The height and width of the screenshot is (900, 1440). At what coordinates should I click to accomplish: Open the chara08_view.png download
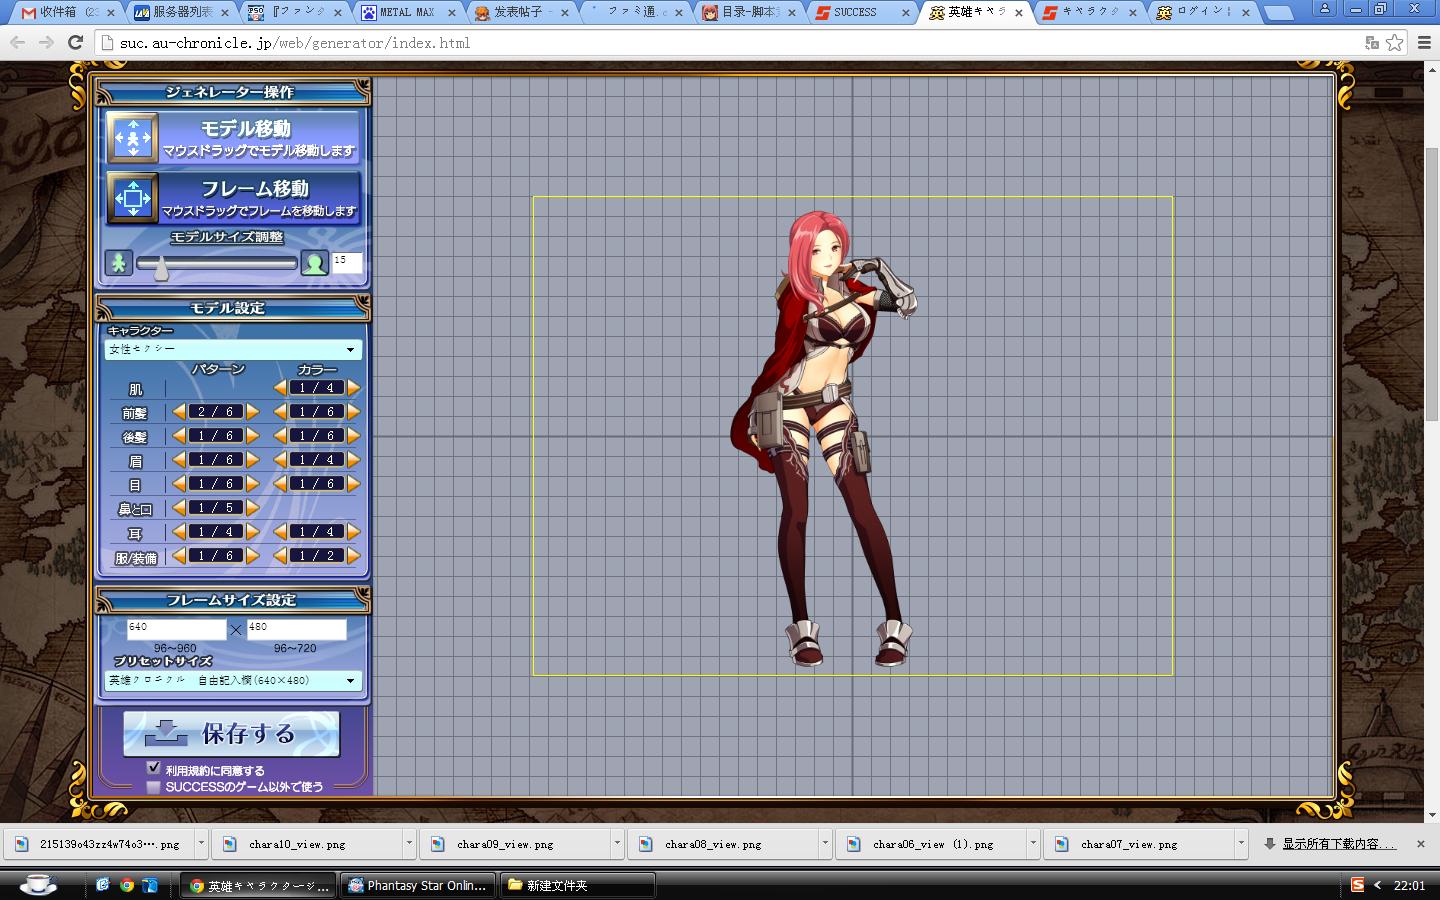pyautogui.click(x=723, y=844)
